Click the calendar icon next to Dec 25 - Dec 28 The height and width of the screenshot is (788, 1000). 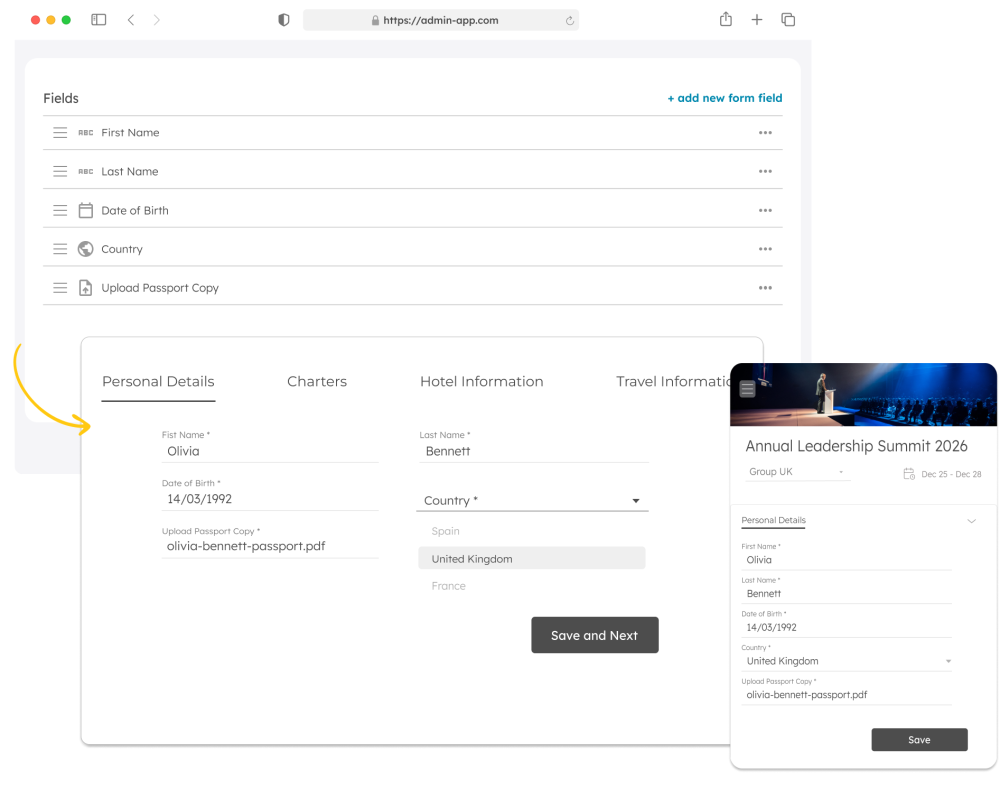tap(909, 474)
